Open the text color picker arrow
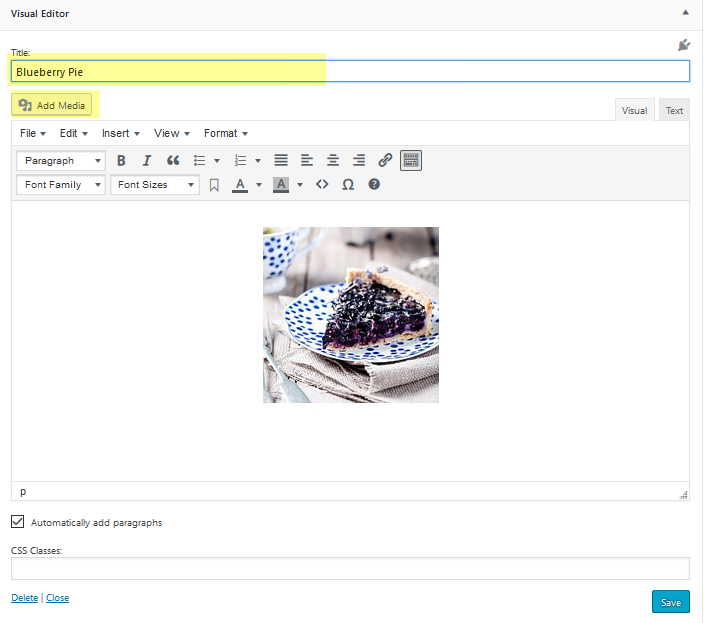 click(x=259, y=185)
